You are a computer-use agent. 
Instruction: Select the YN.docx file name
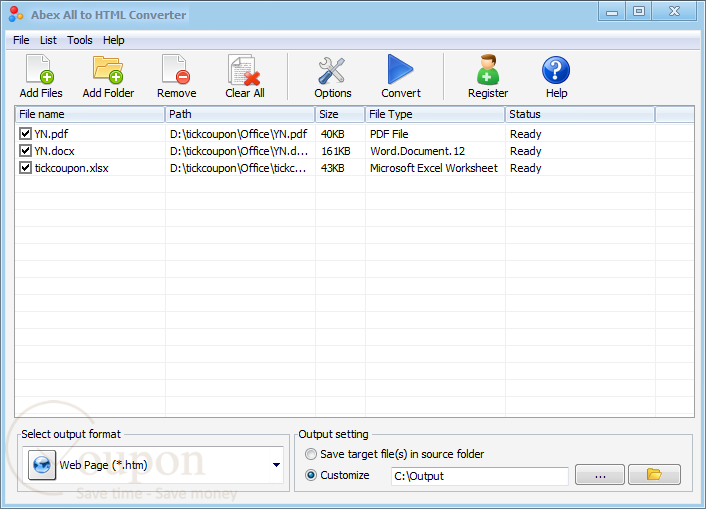pyautogui.click(x=54, y=151)
